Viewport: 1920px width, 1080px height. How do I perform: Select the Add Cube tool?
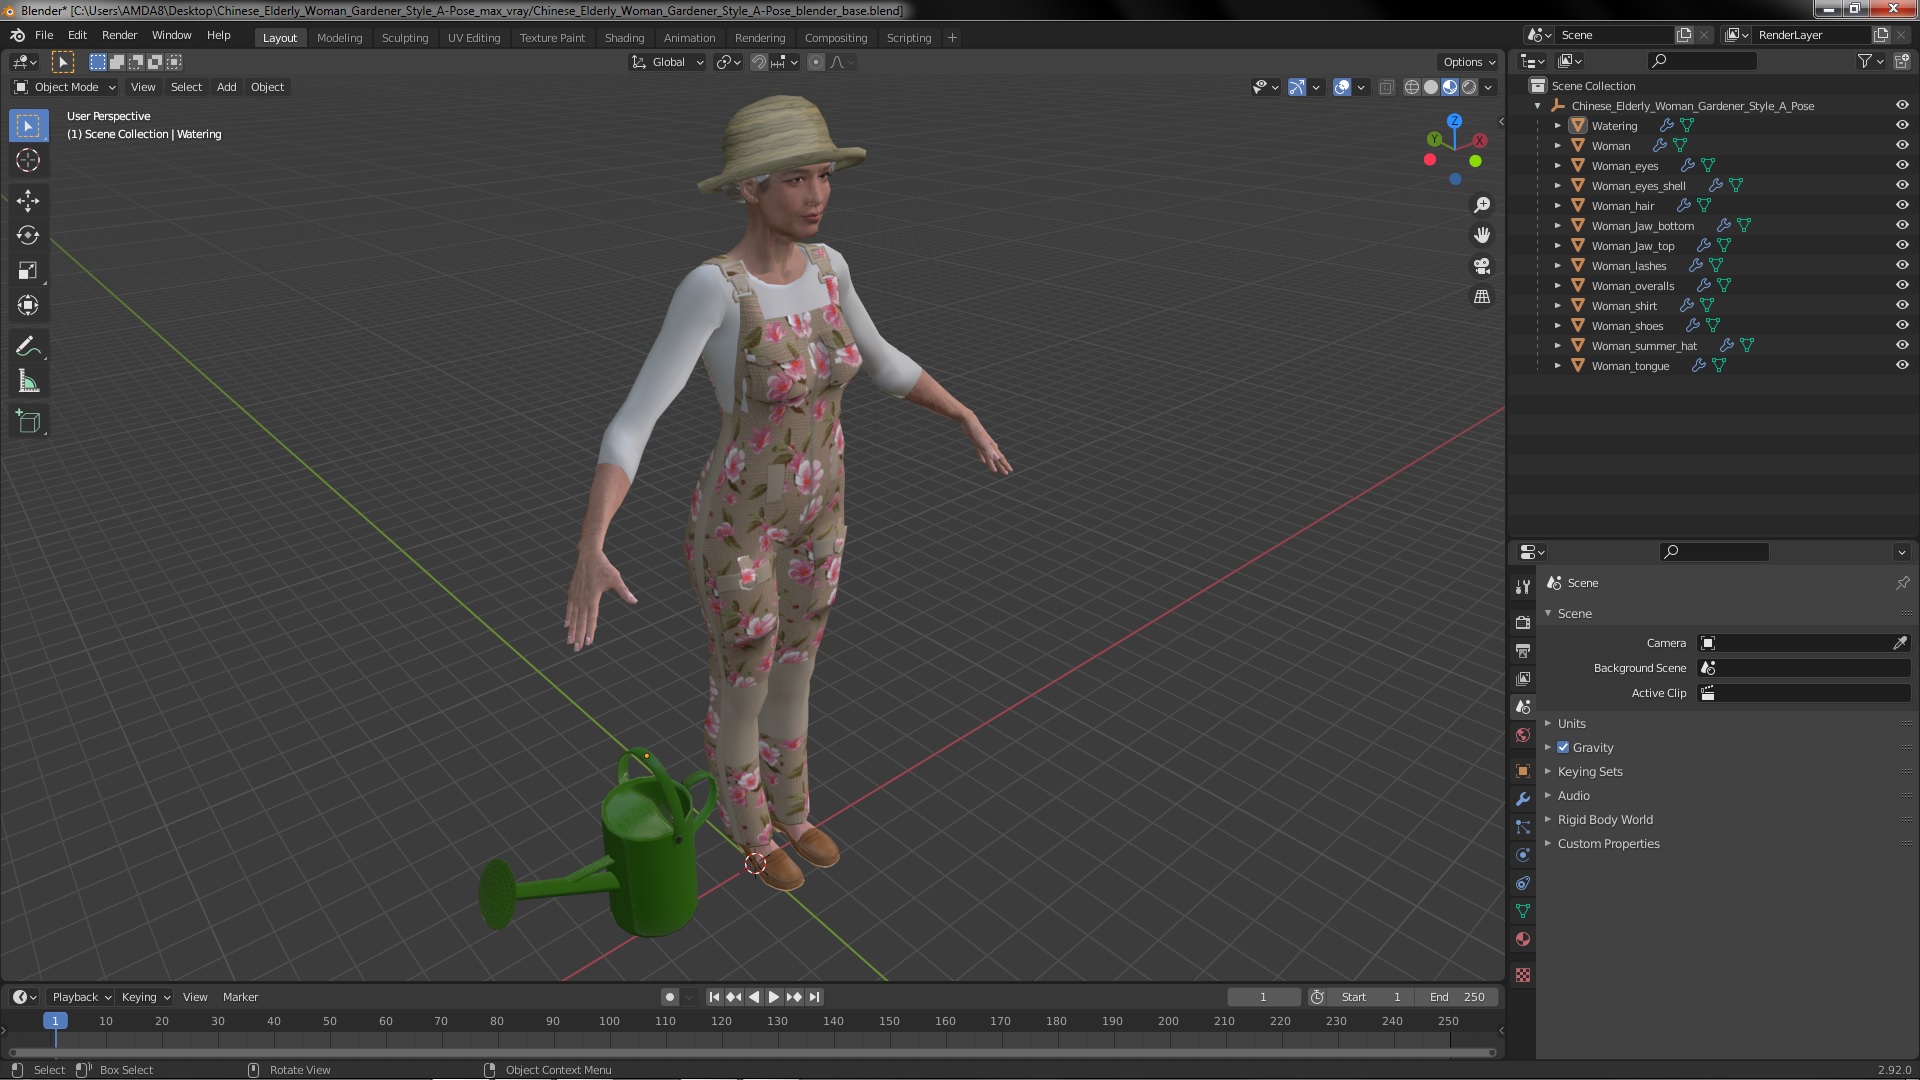pos(28,422)
